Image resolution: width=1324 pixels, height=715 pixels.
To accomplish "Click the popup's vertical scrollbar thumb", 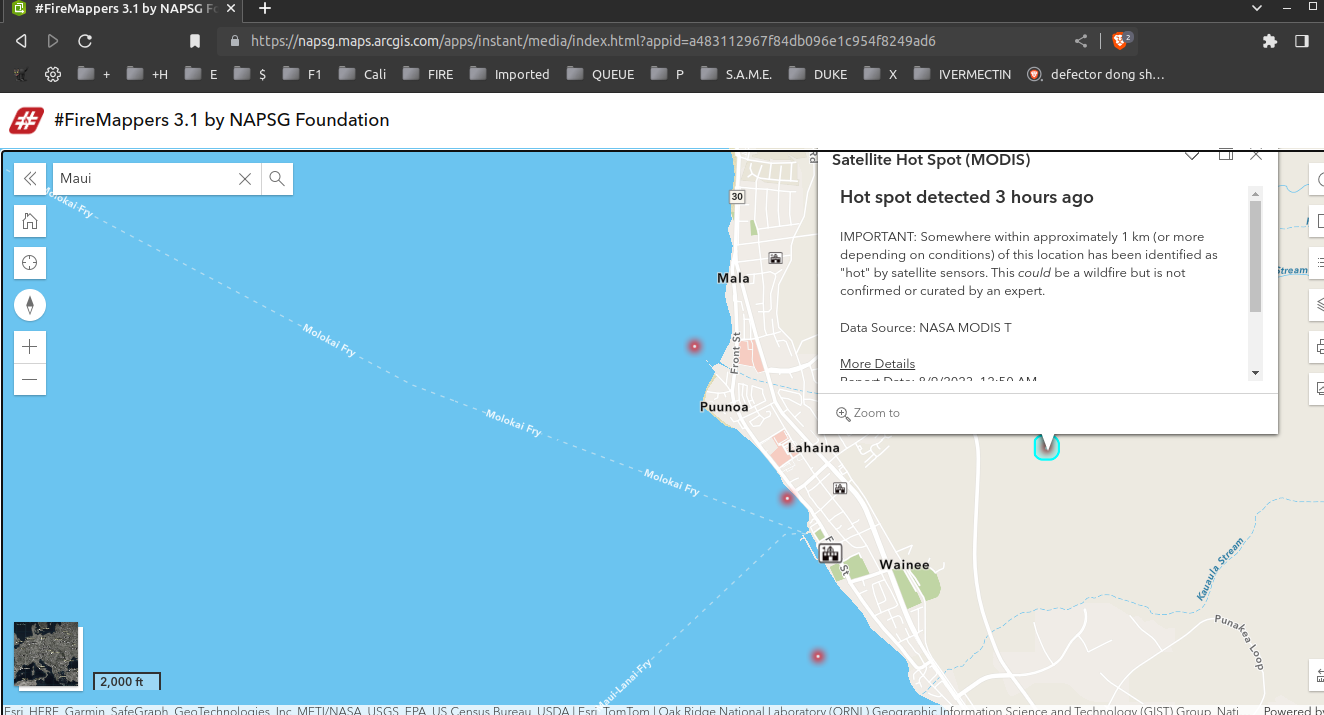I will (x=1255, y=256).
